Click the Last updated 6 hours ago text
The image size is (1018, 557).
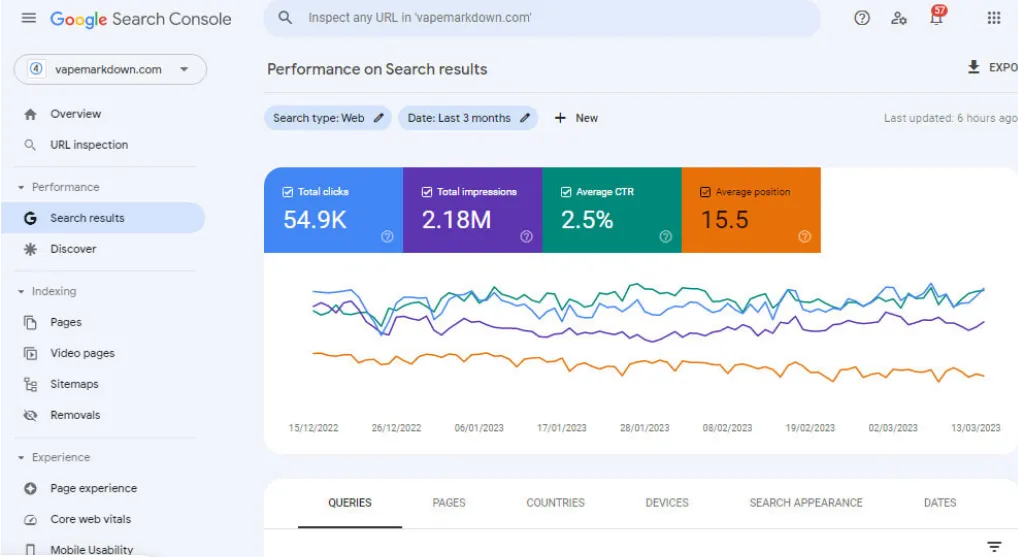pos(950,118)
